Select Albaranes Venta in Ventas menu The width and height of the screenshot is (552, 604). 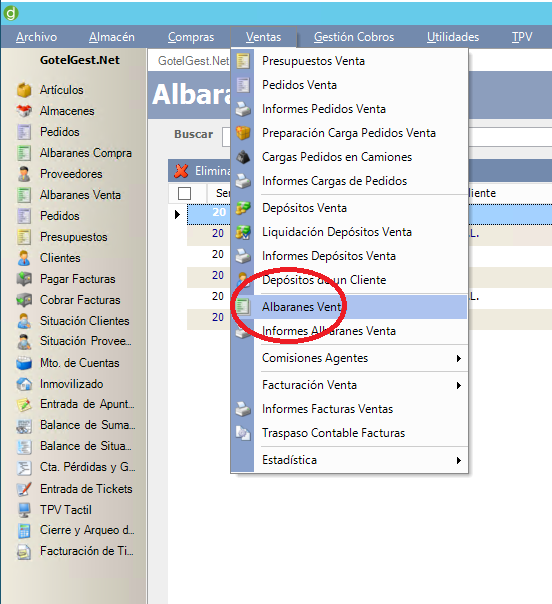(349, 307)
